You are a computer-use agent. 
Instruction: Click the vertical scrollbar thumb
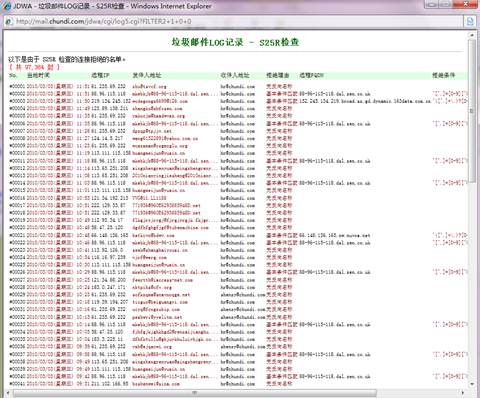[472, 111]
